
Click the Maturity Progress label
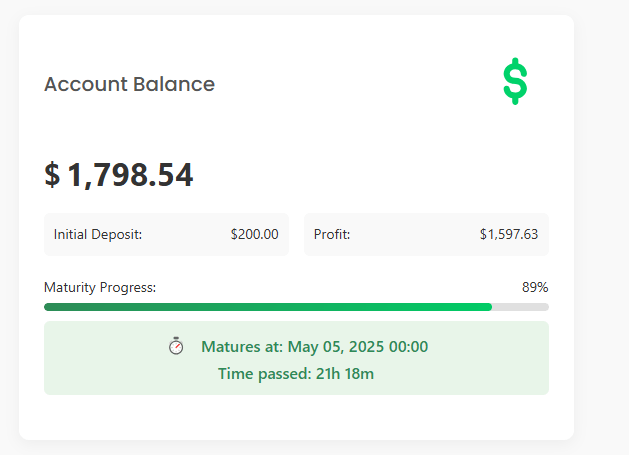tap(100, 288)
